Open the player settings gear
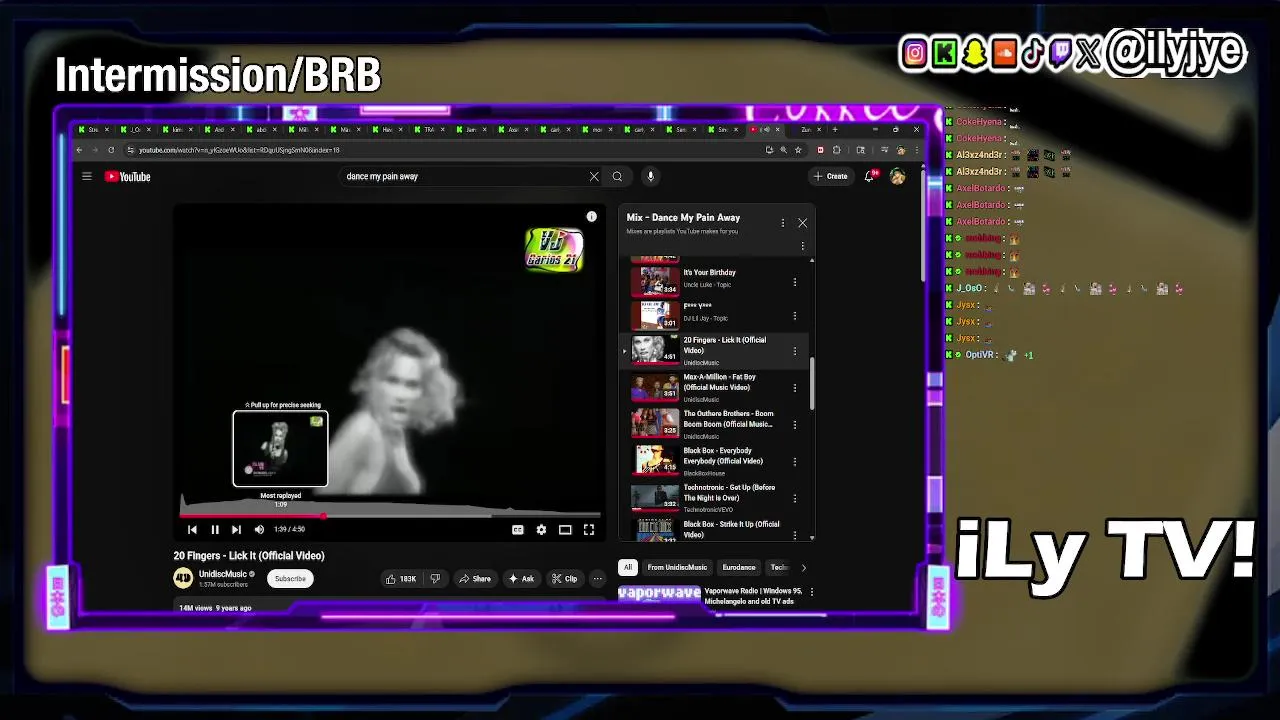 click(541, 530)
